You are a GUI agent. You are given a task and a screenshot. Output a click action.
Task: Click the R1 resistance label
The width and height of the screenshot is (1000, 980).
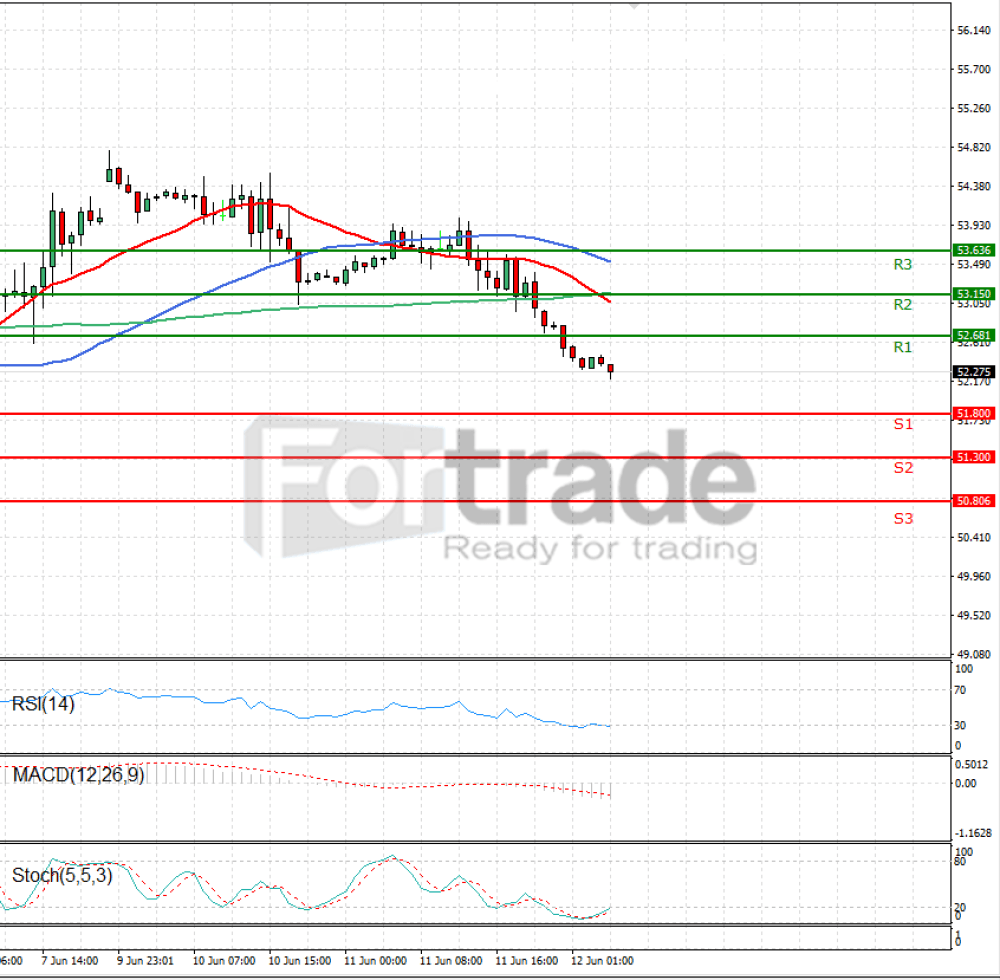[x=902, y=347]
